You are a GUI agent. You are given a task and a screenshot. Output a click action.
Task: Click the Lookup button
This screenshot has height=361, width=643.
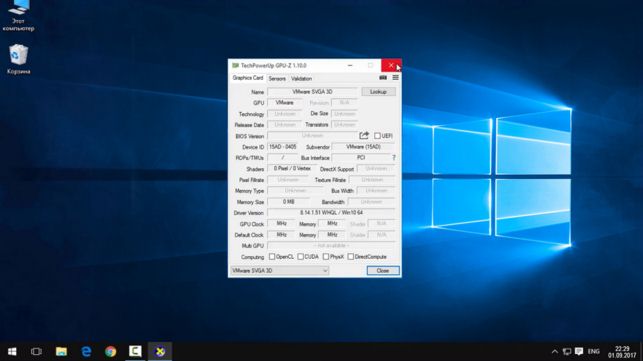click(378, 92)
